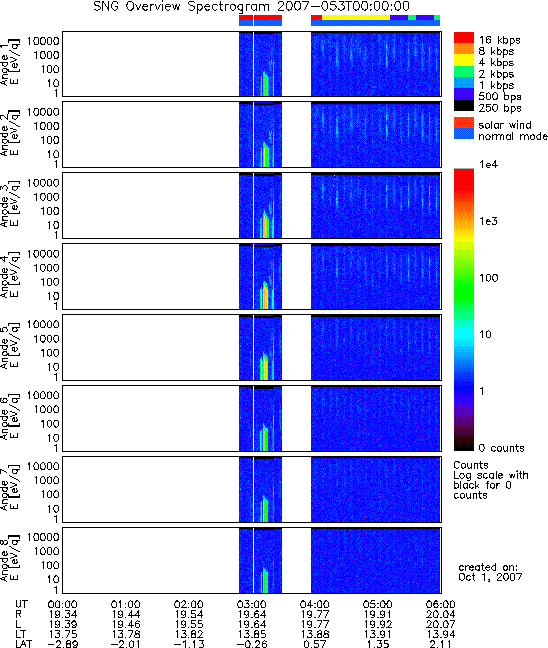Click the LAT row label
548x648 pixels.
(24, 643)
